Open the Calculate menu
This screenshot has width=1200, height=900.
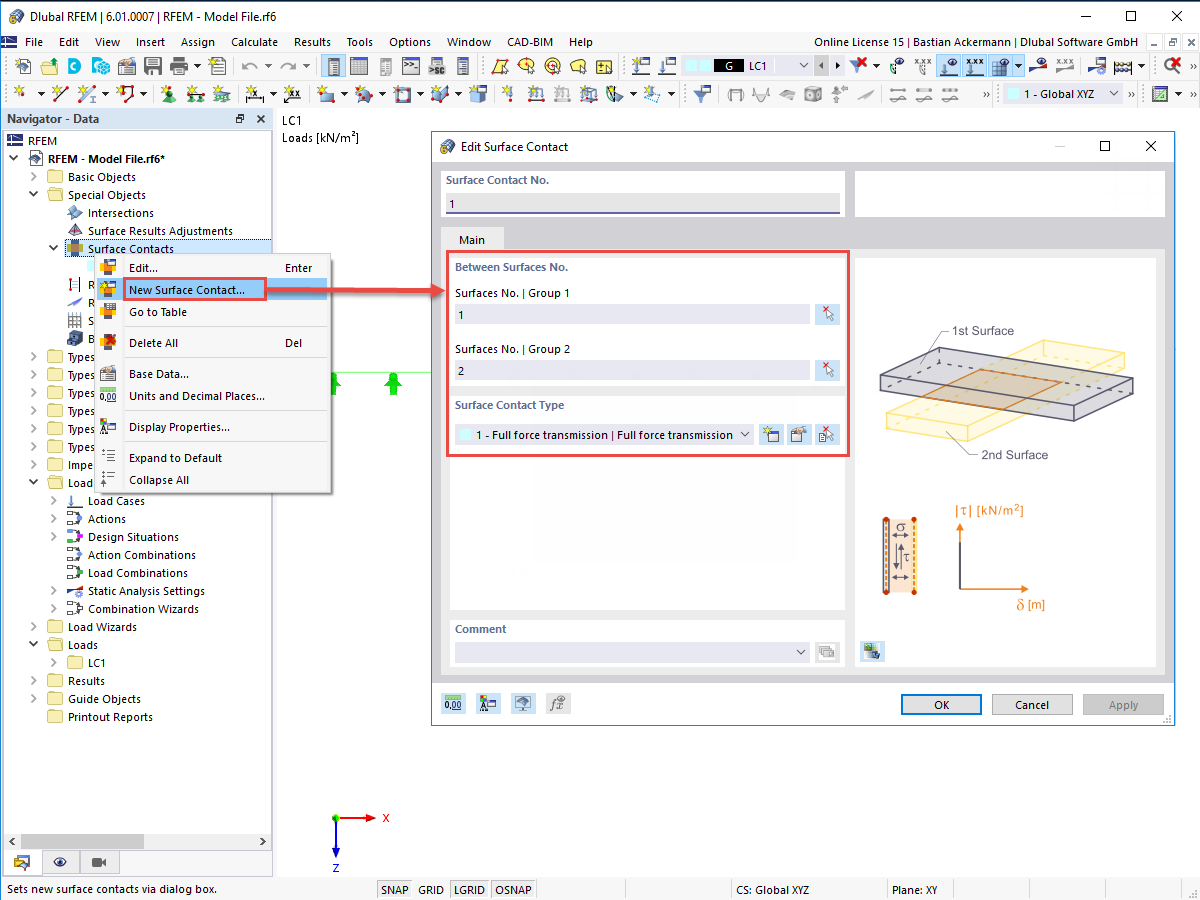point(254,42)
